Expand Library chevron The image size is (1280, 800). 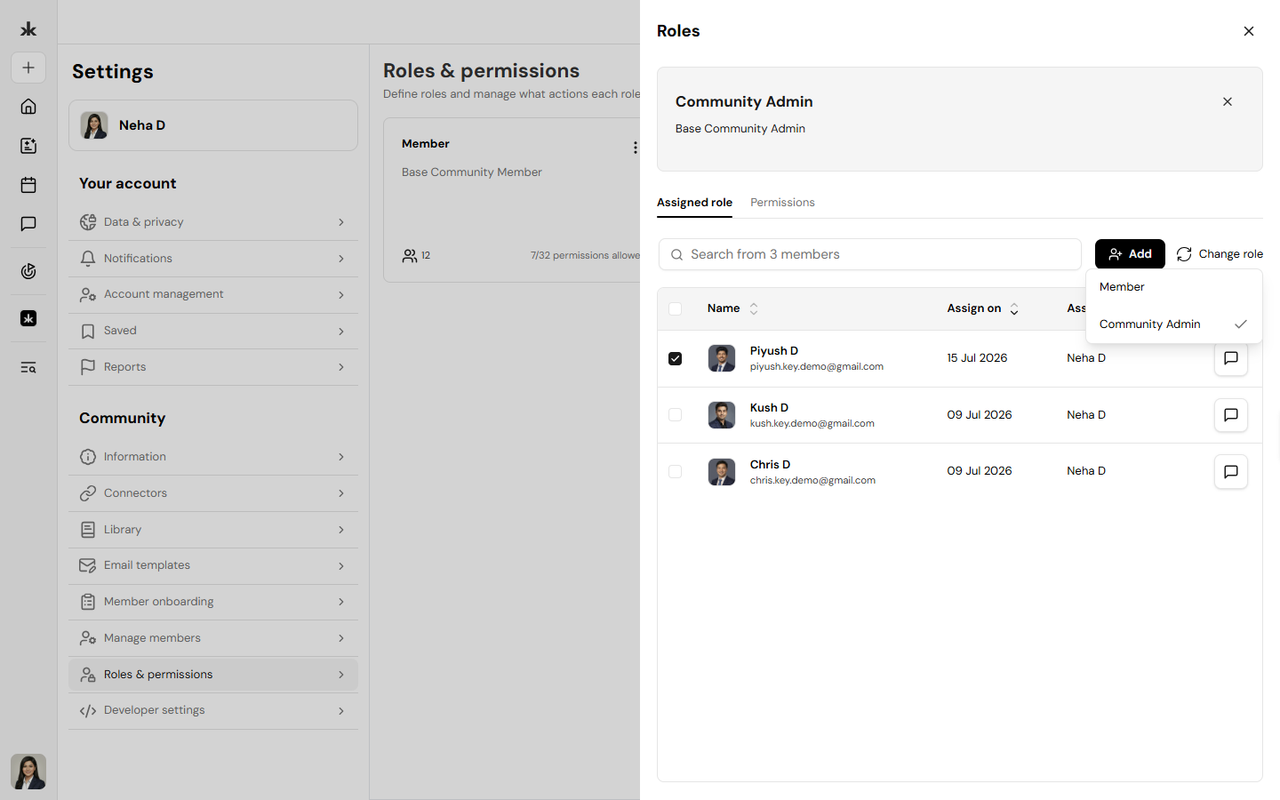point(341,530)
